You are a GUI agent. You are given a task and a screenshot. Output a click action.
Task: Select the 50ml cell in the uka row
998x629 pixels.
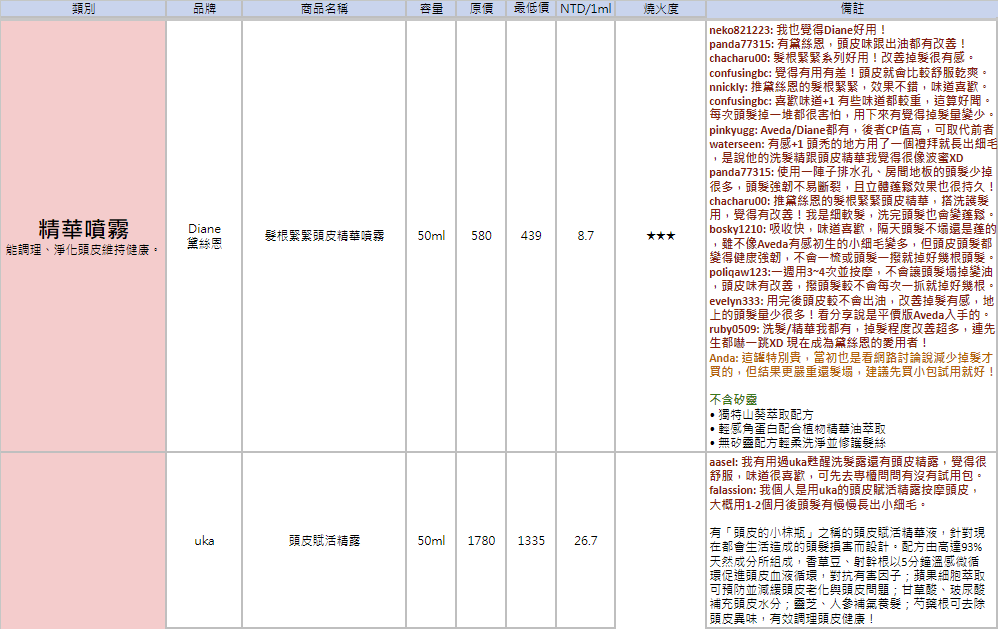tap(432, 541)
